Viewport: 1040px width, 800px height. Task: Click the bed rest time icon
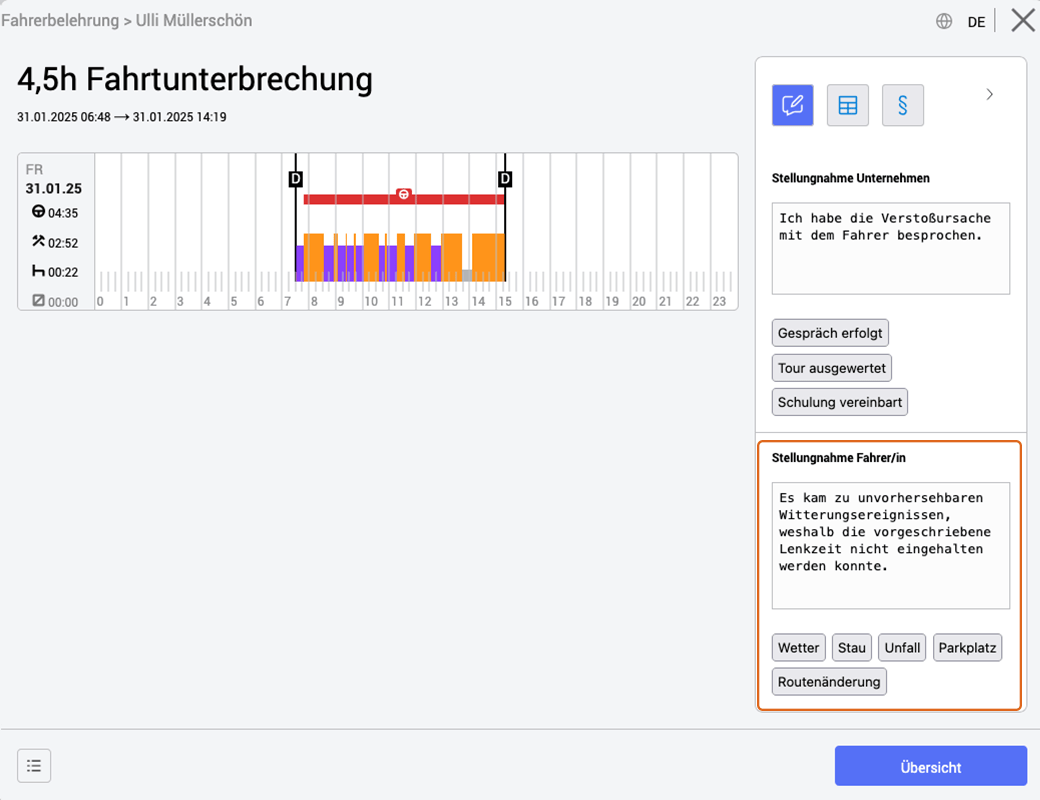[x=38, y=271]
